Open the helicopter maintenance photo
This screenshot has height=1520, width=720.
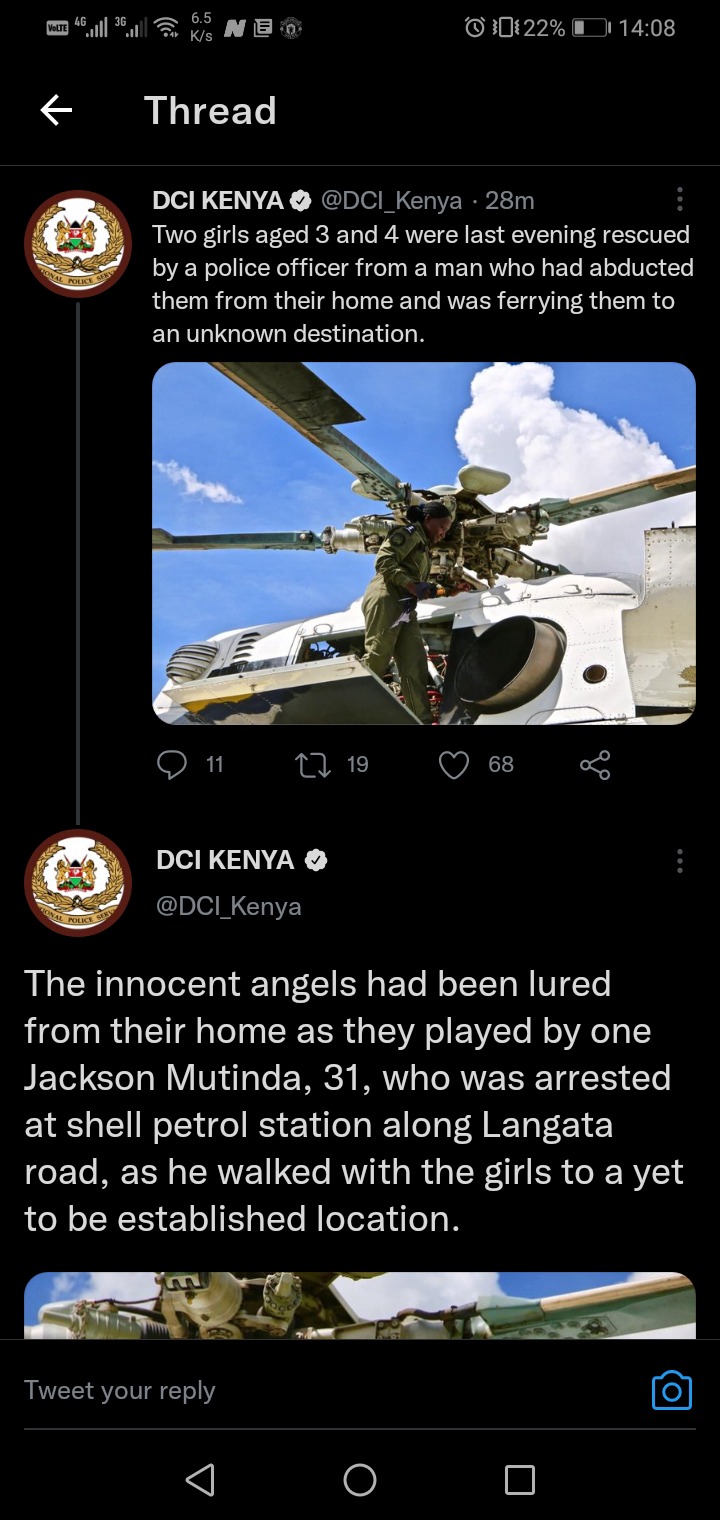click(424, 543)
